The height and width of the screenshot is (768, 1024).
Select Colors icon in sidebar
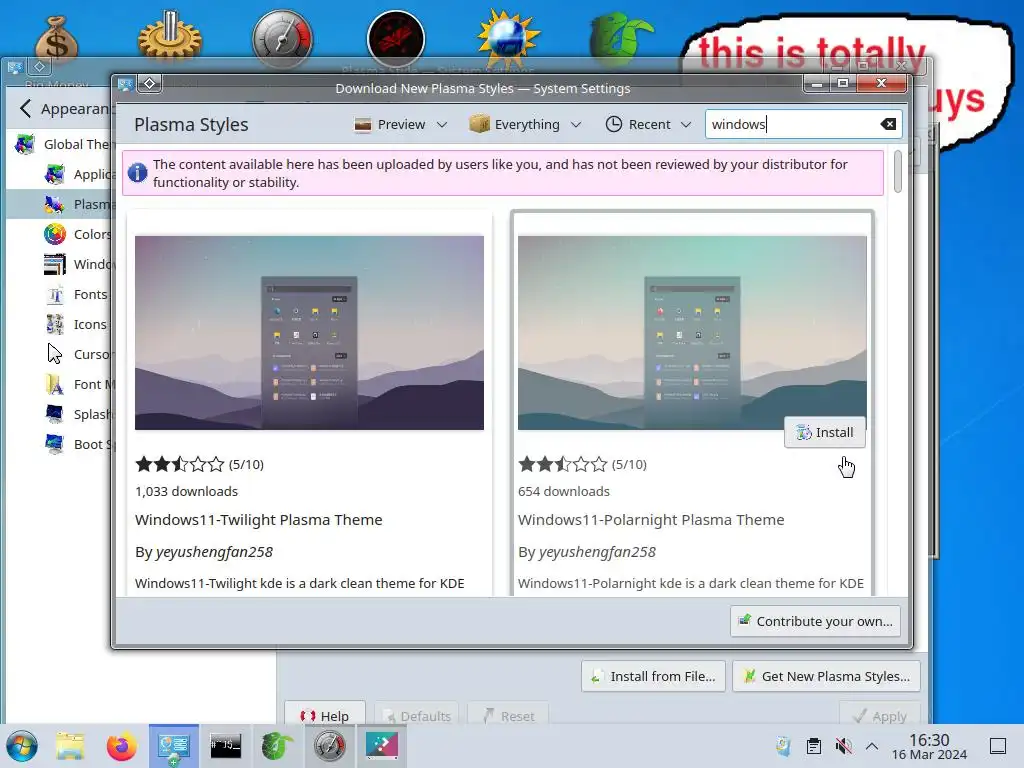[55, 234]
